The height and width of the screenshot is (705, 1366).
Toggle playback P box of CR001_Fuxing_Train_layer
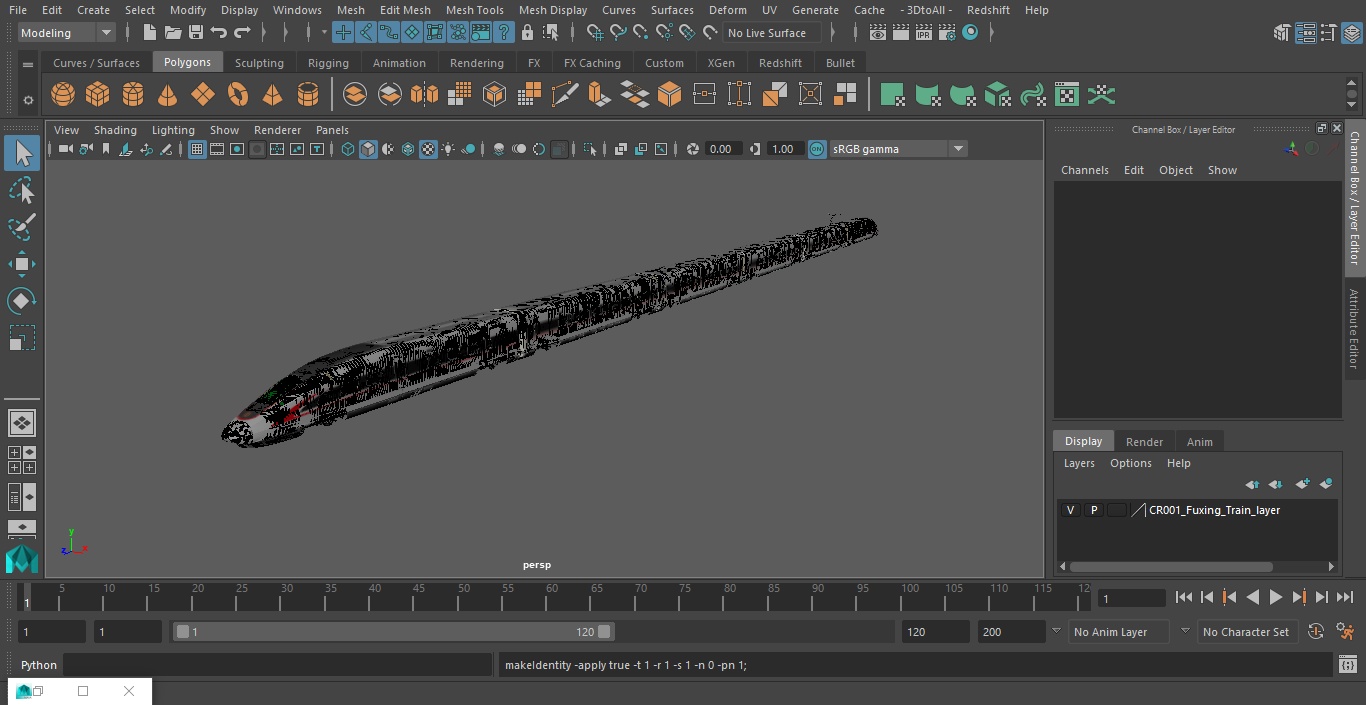click(1094, 510)
